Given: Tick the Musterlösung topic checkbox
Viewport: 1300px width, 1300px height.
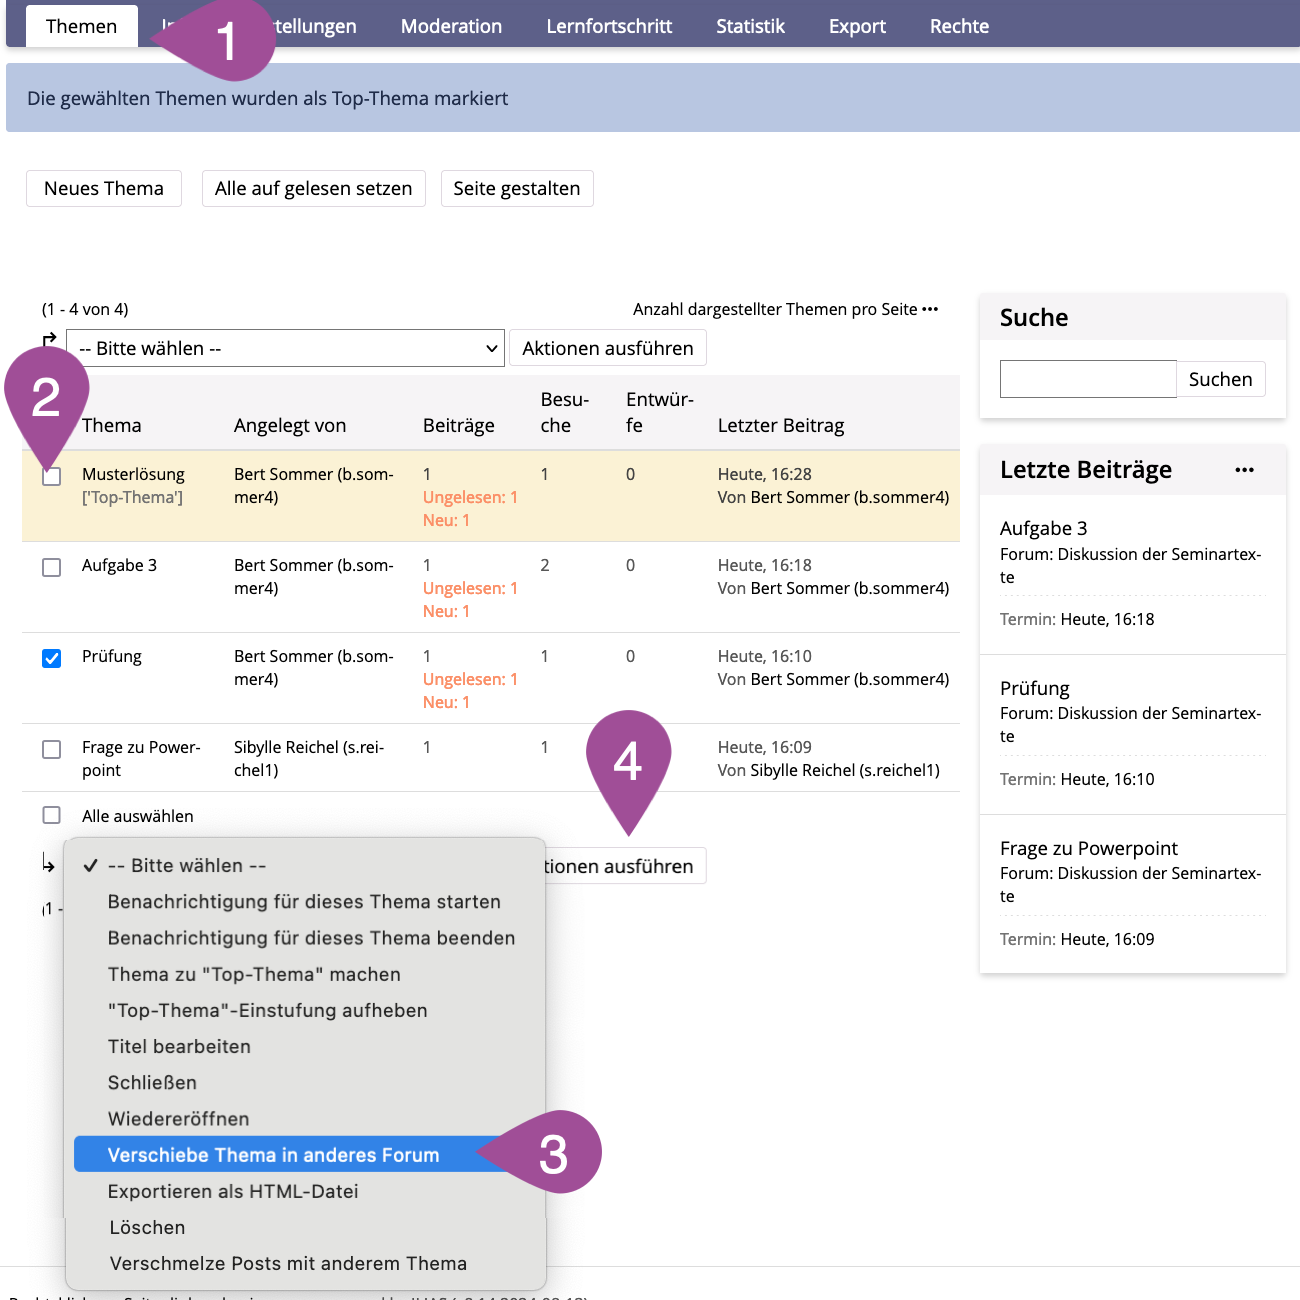Looking at the screenshot, I should pos(52,477).
